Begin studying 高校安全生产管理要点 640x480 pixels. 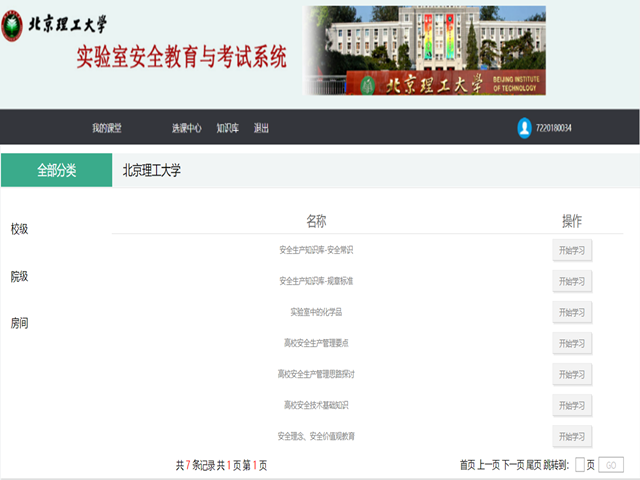(572, 343)
